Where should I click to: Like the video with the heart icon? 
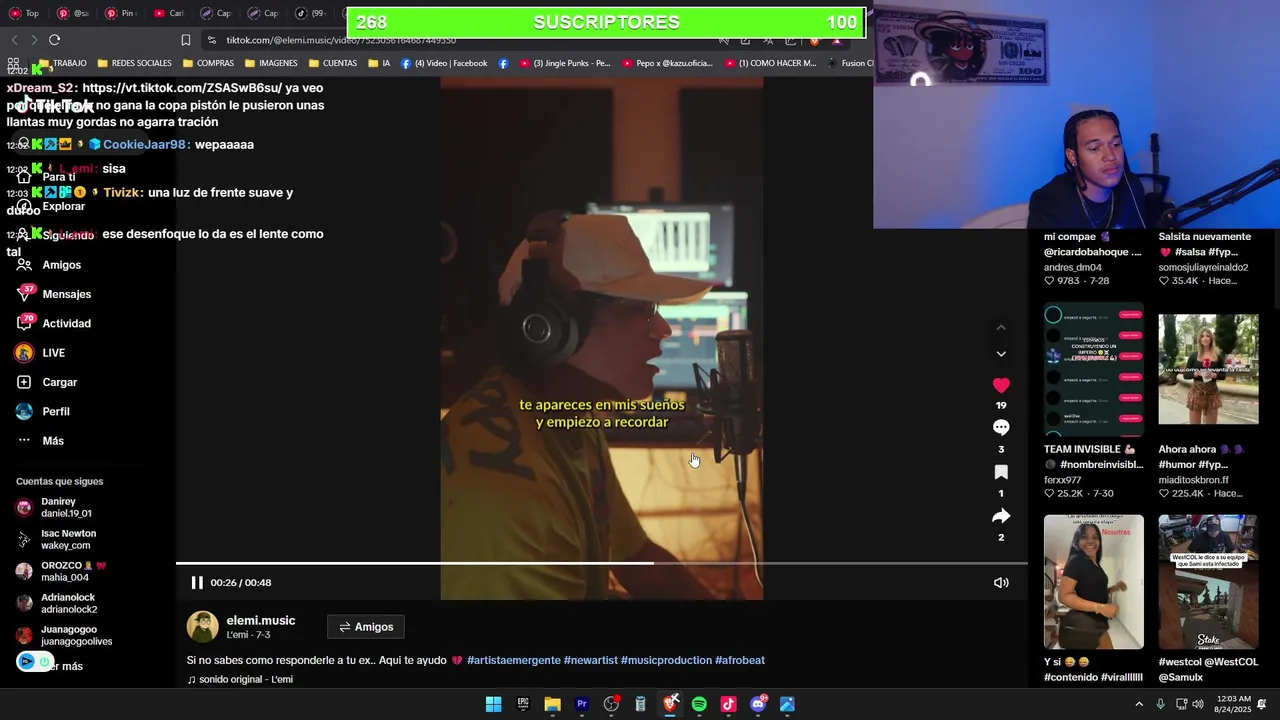(1001, 385)
